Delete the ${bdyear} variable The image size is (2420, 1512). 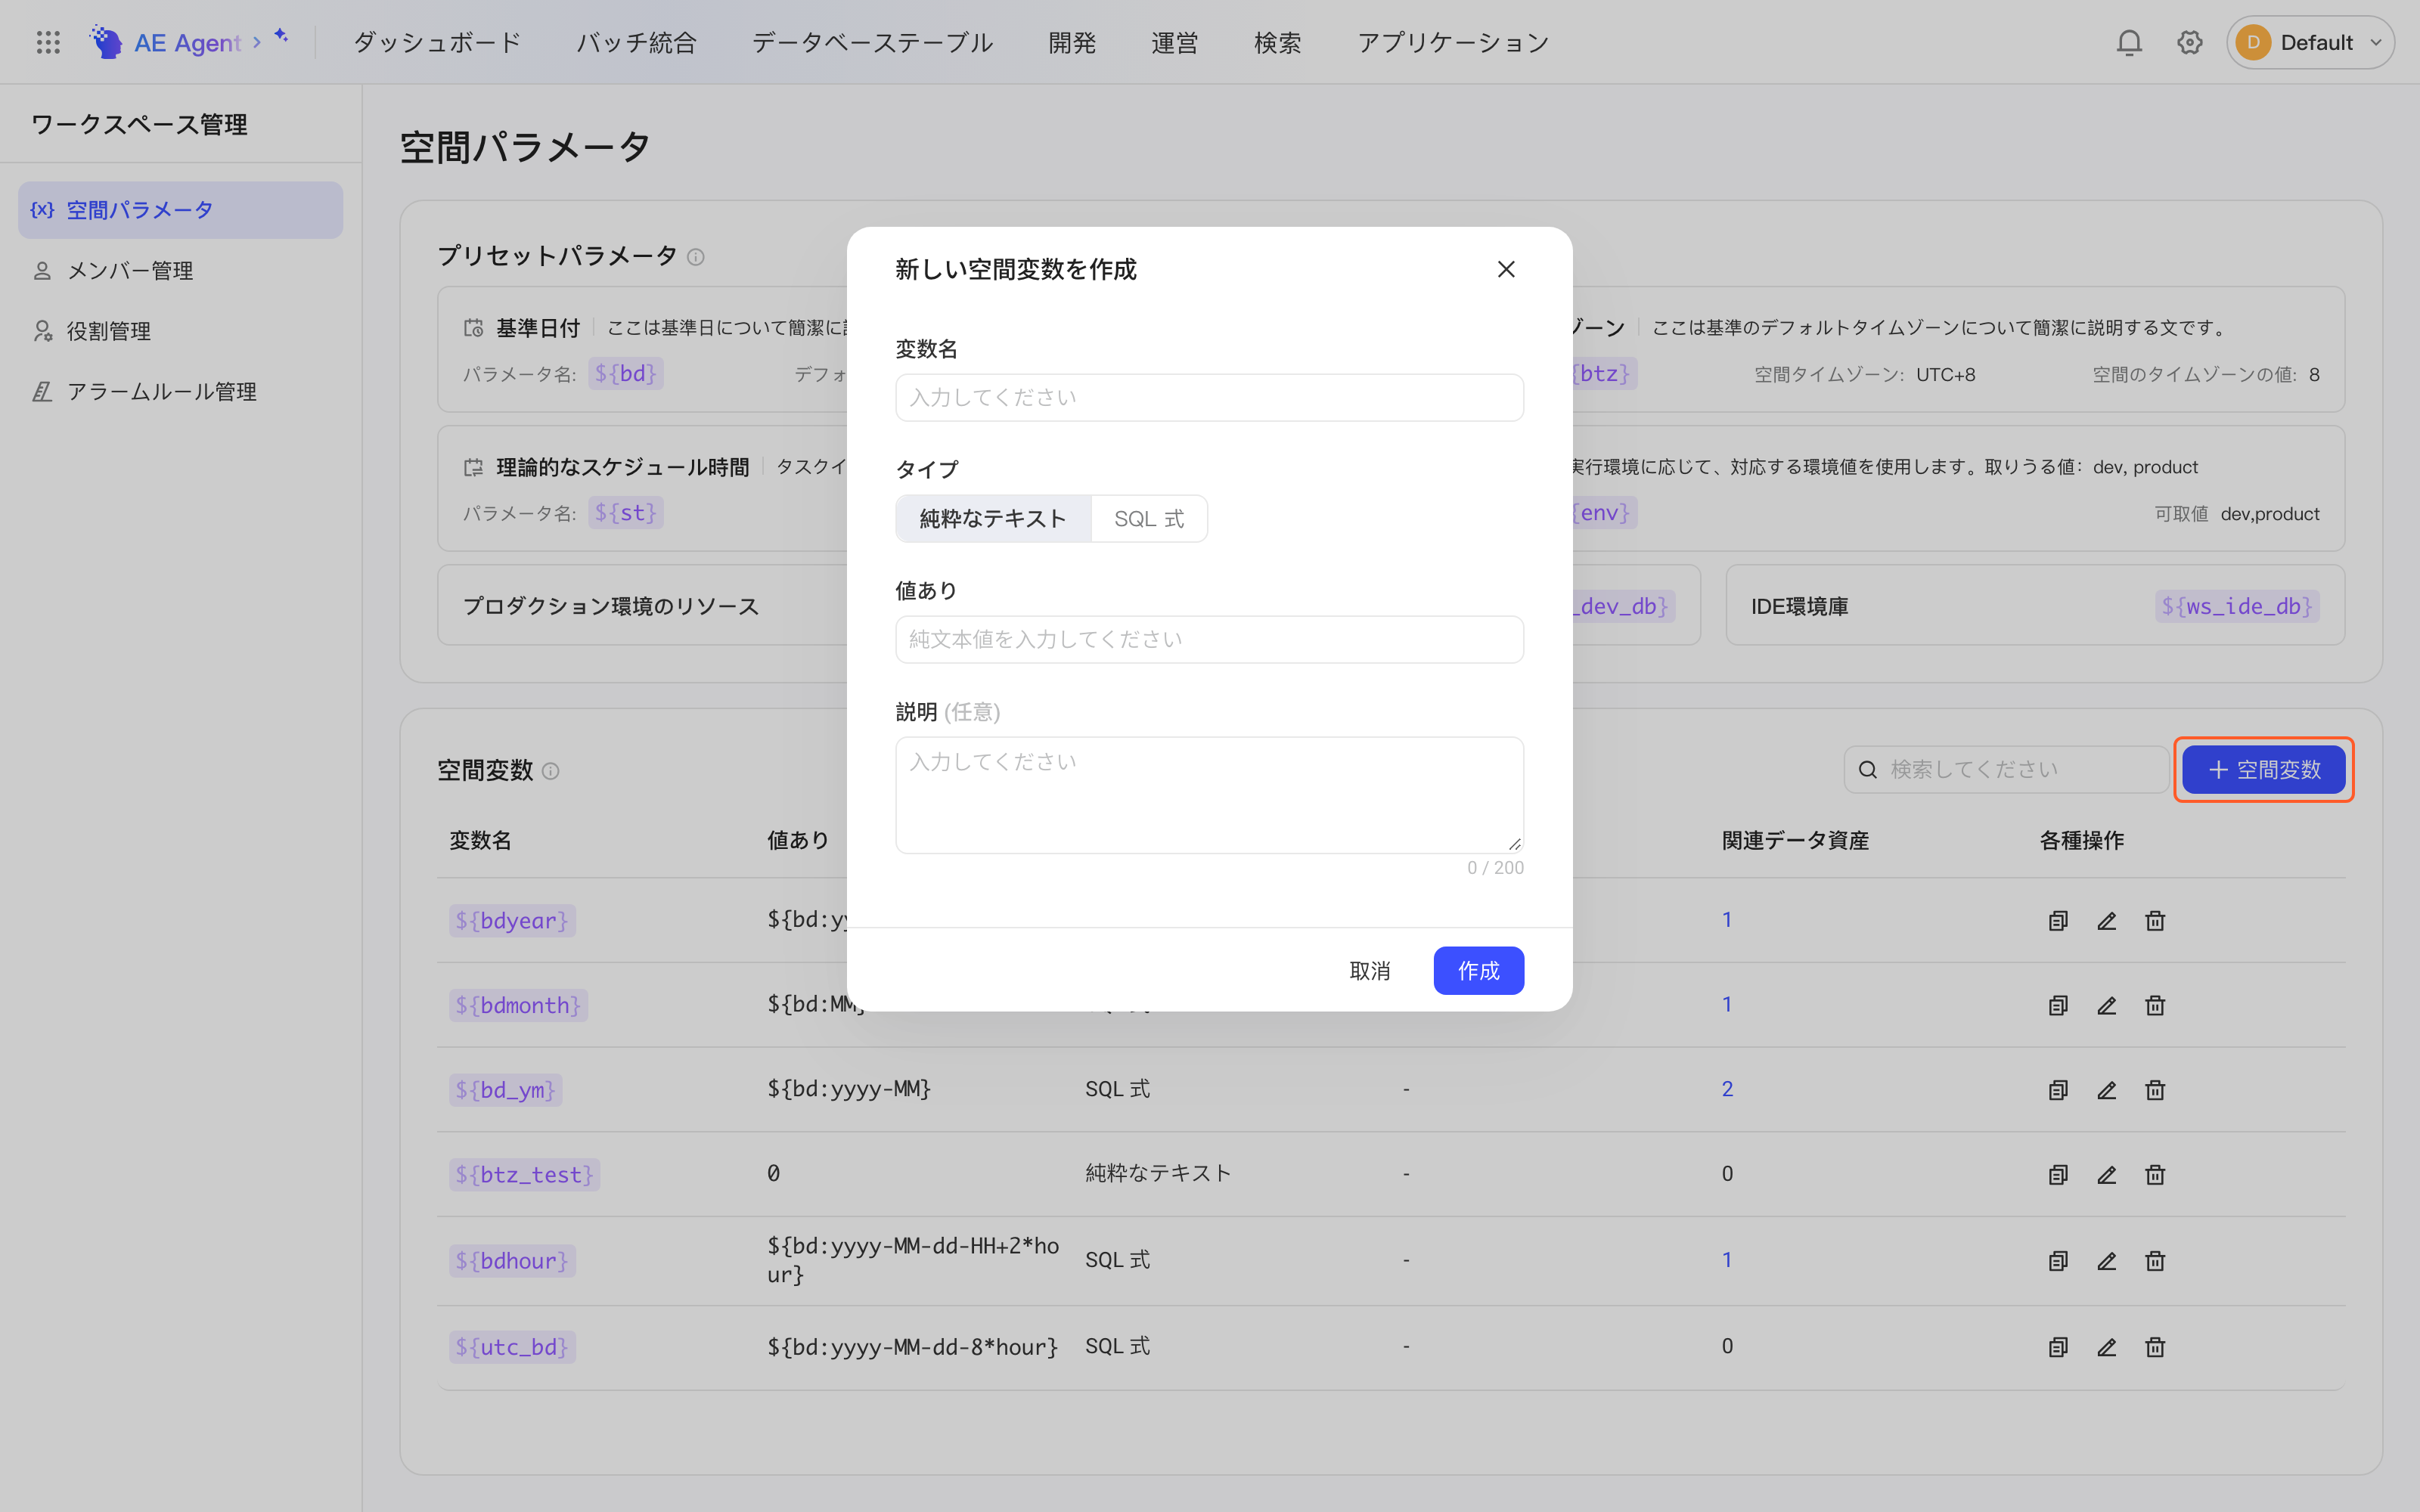coord(2155,920)
